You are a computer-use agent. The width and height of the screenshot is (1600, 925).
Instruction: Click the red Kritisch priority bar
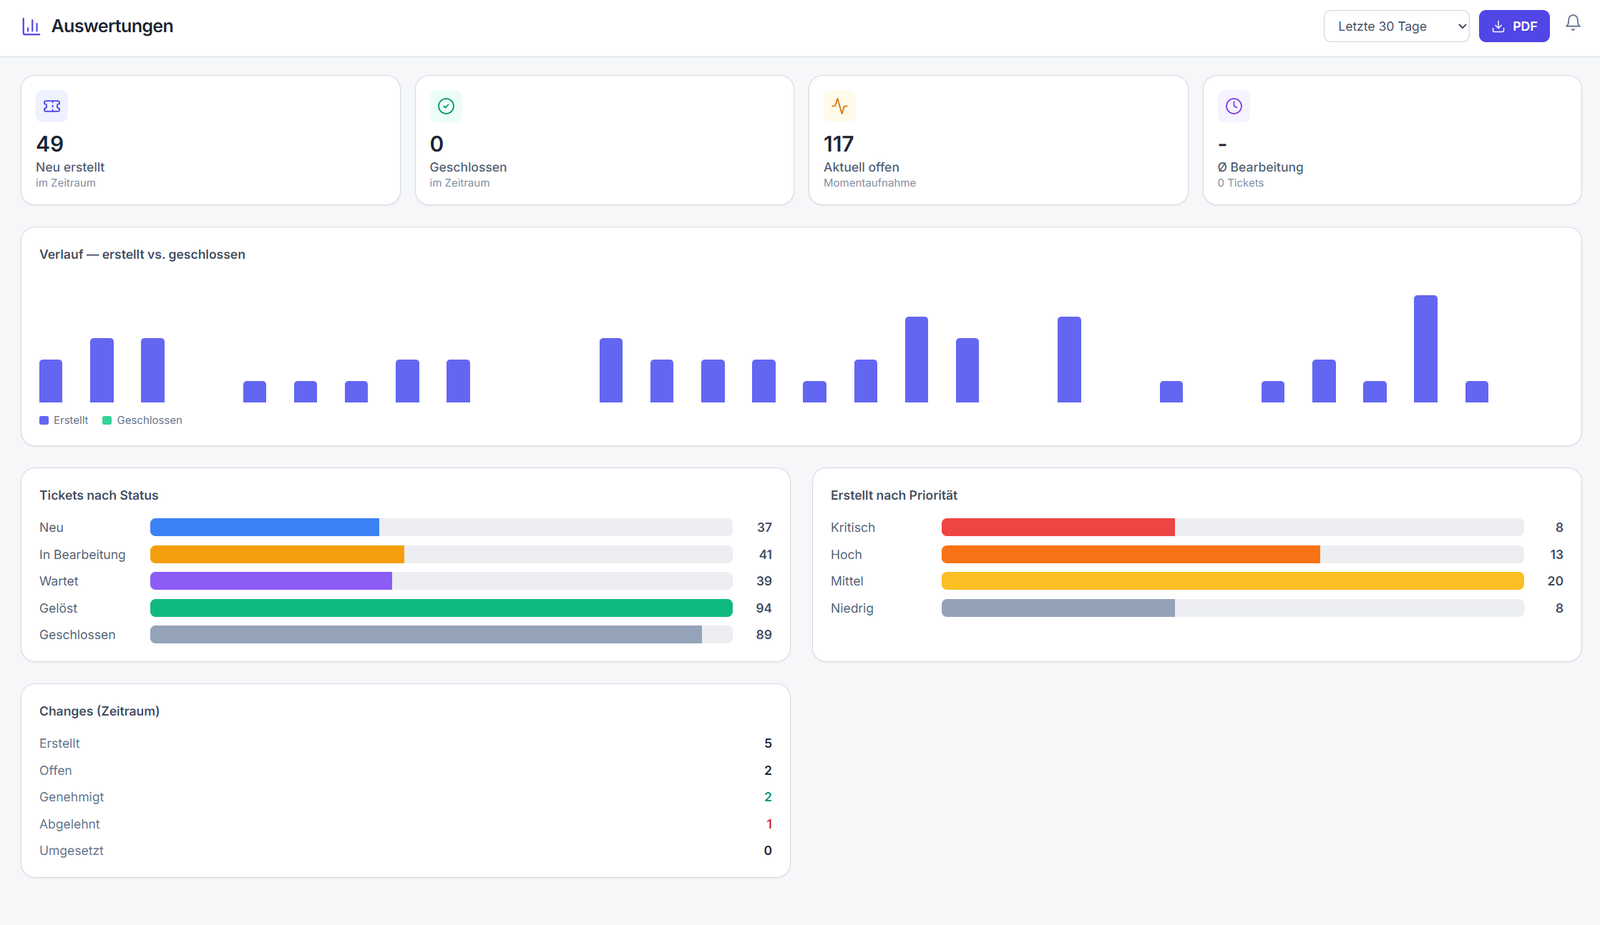point(1058,527)
